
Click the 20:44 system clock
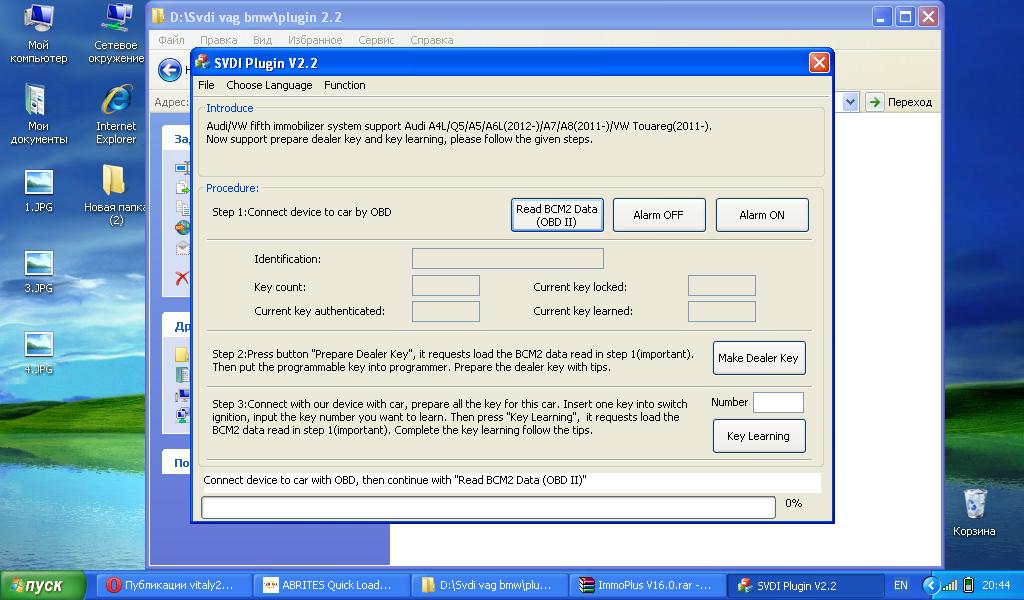[x=996, y=585]
